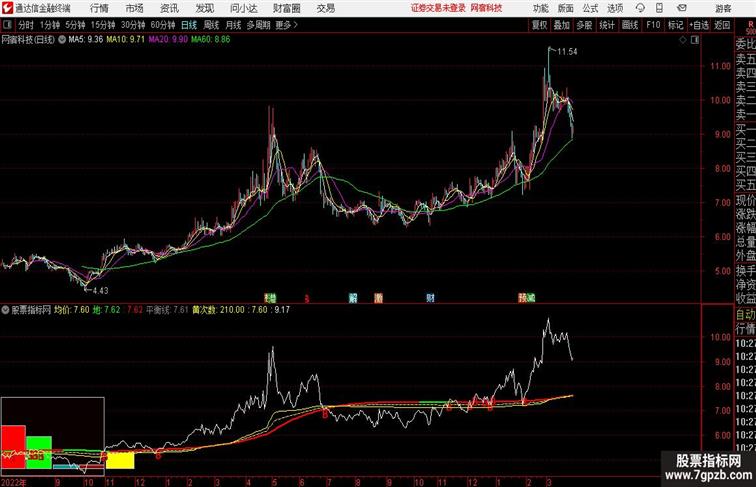Click the 复权 toolbar button

click(x=540, y=25)
